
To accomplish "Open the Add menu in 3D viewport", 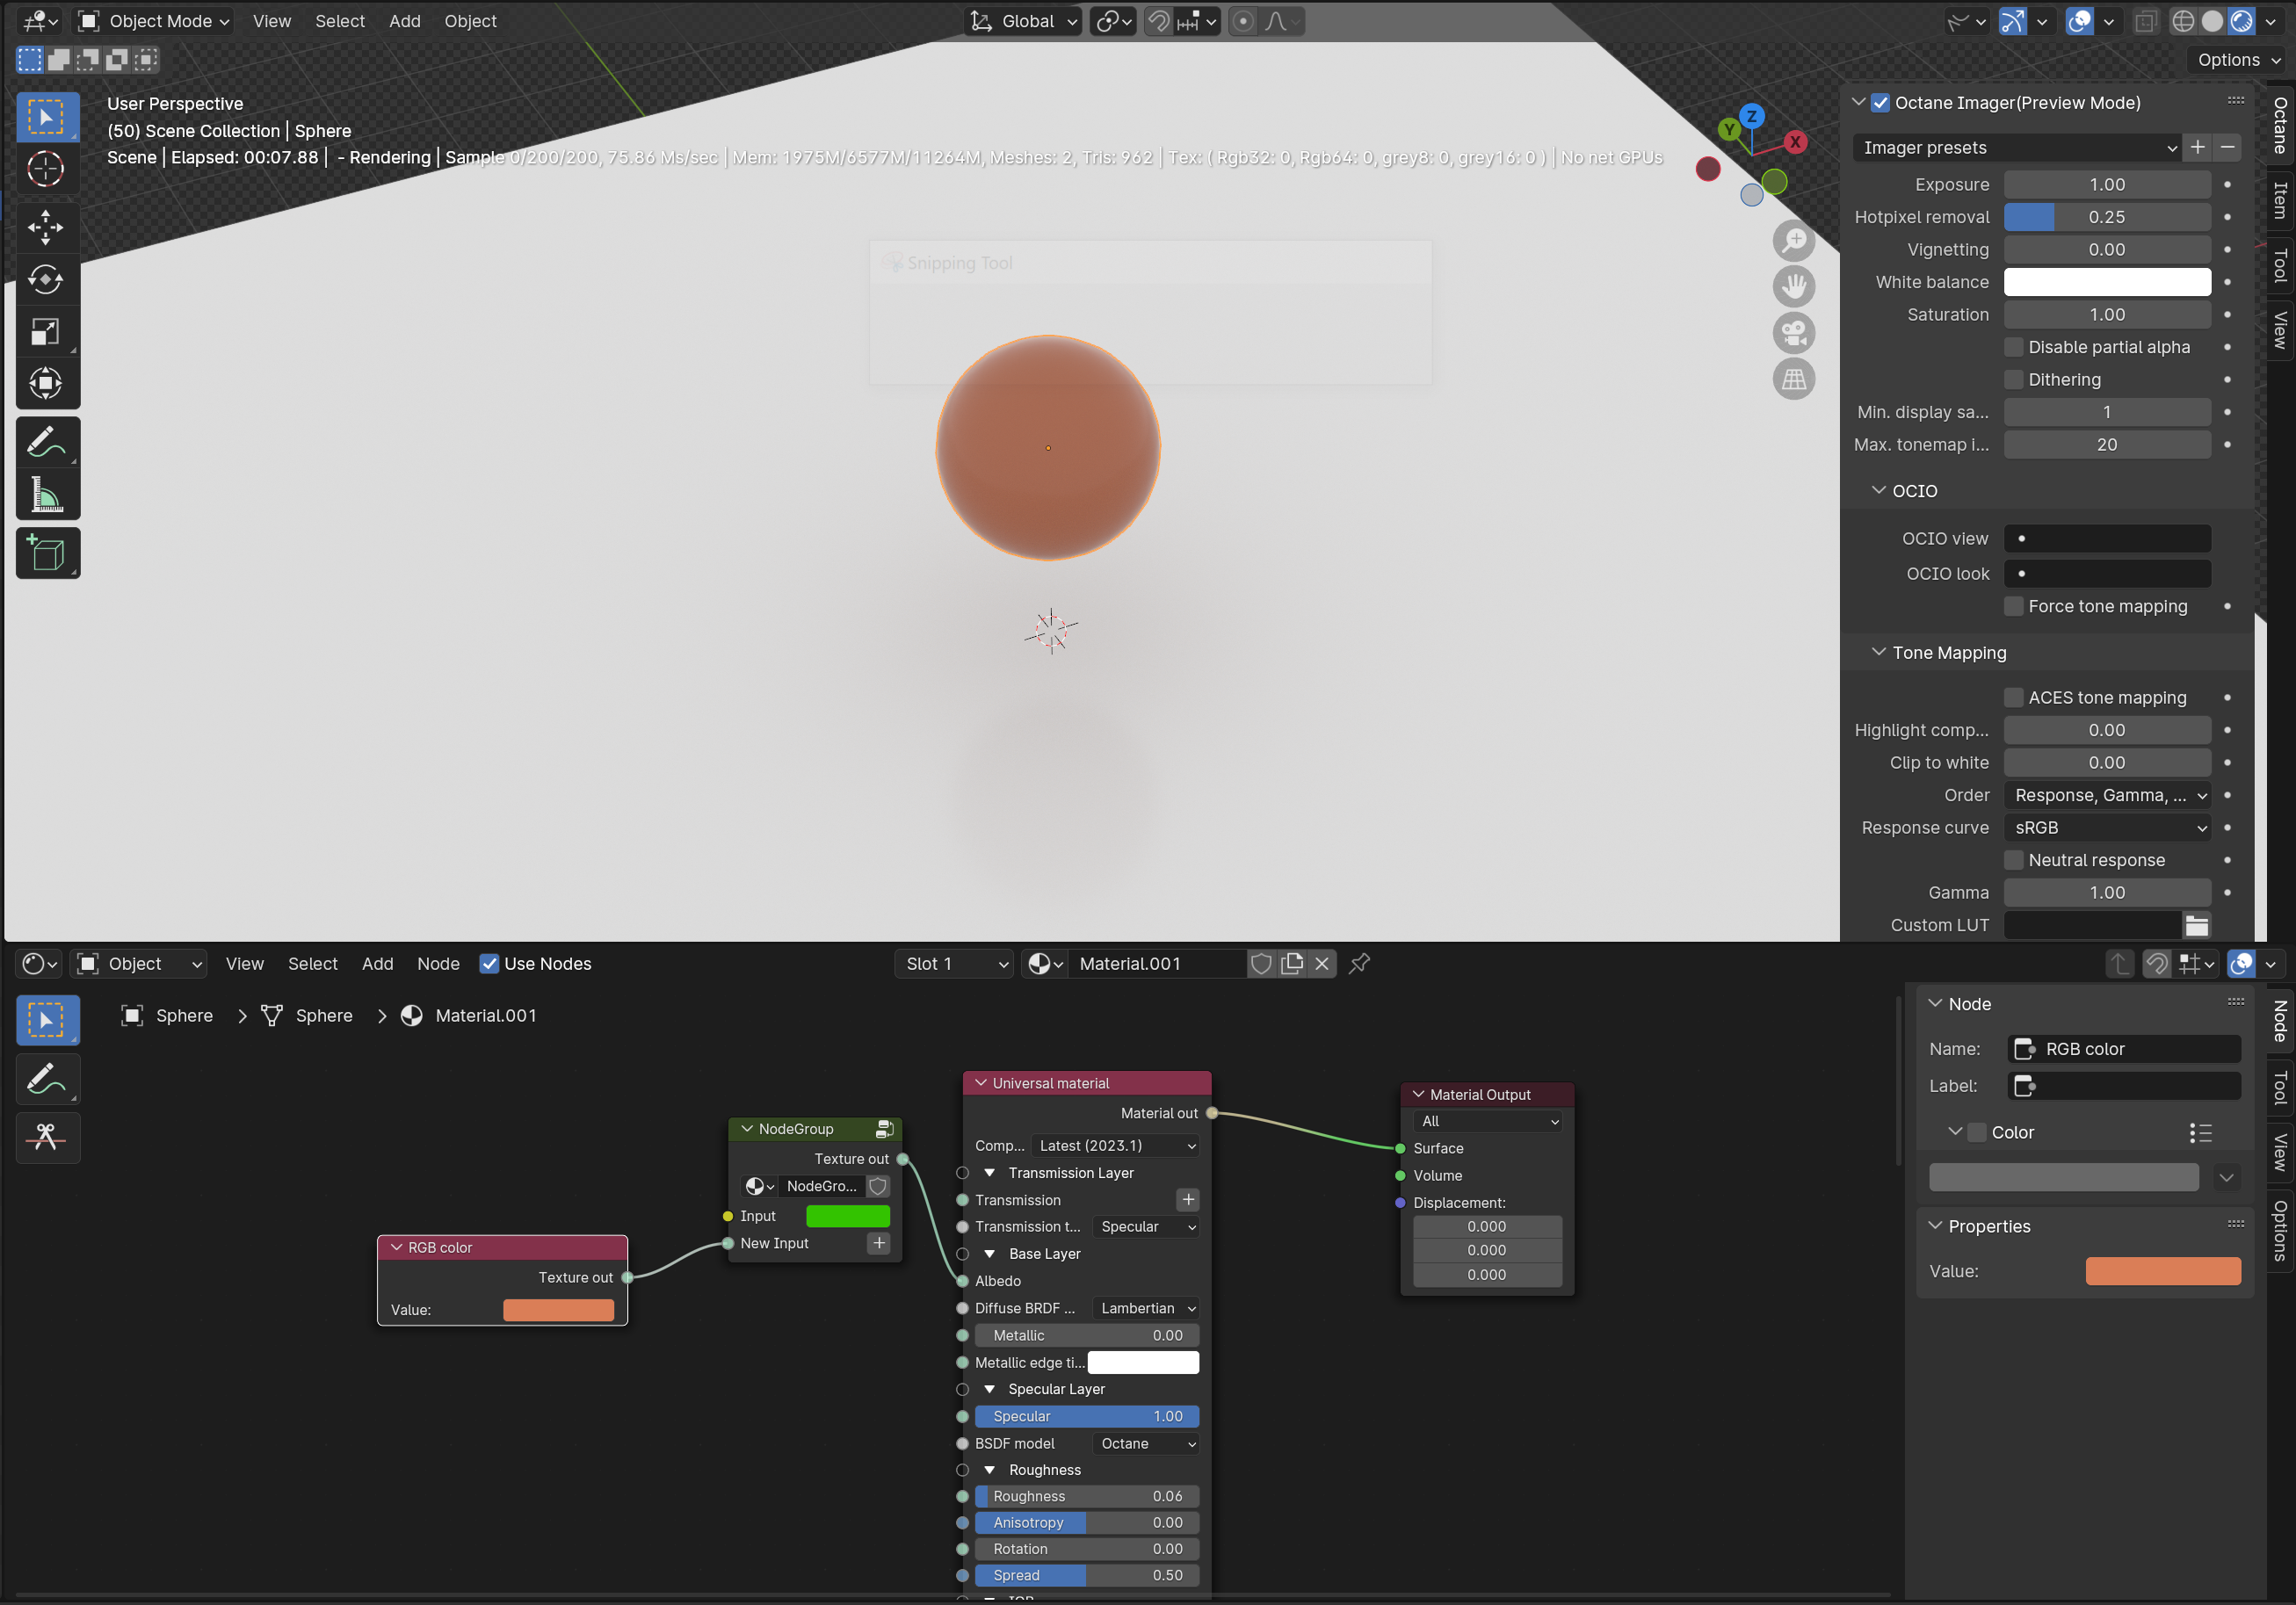I will 404,21.
